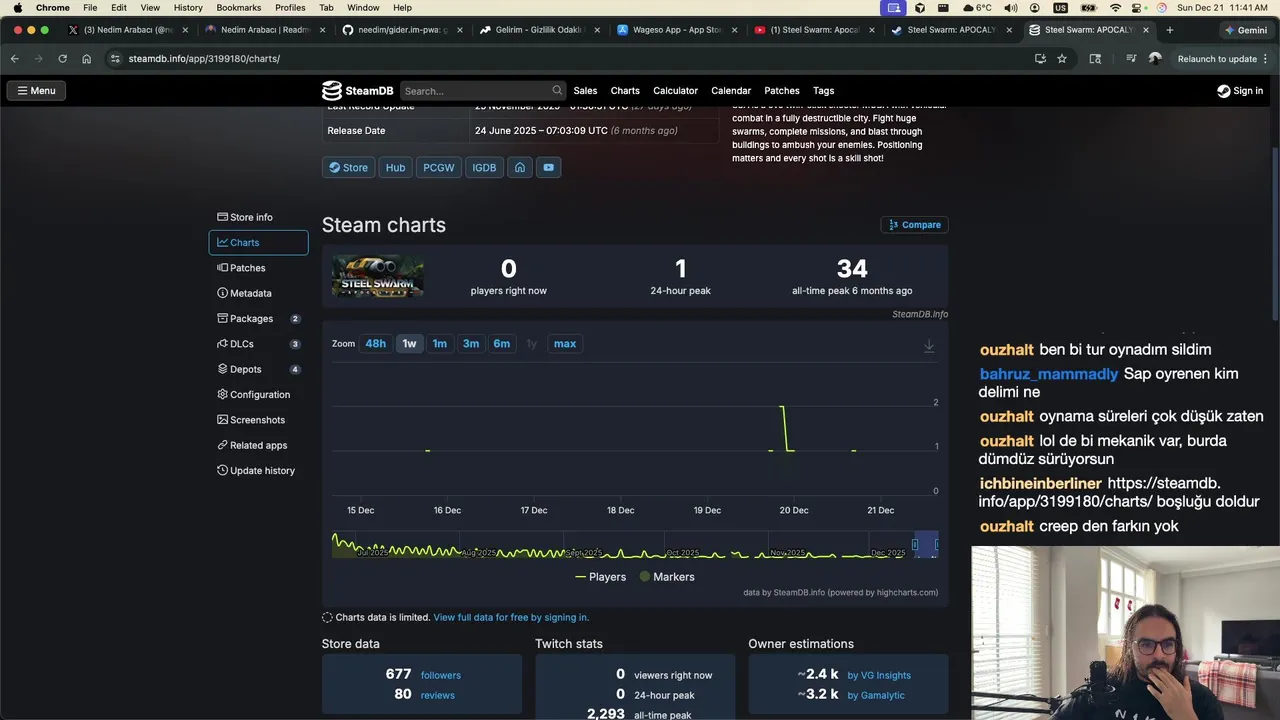Bookmark page with the star icon

1062,59
